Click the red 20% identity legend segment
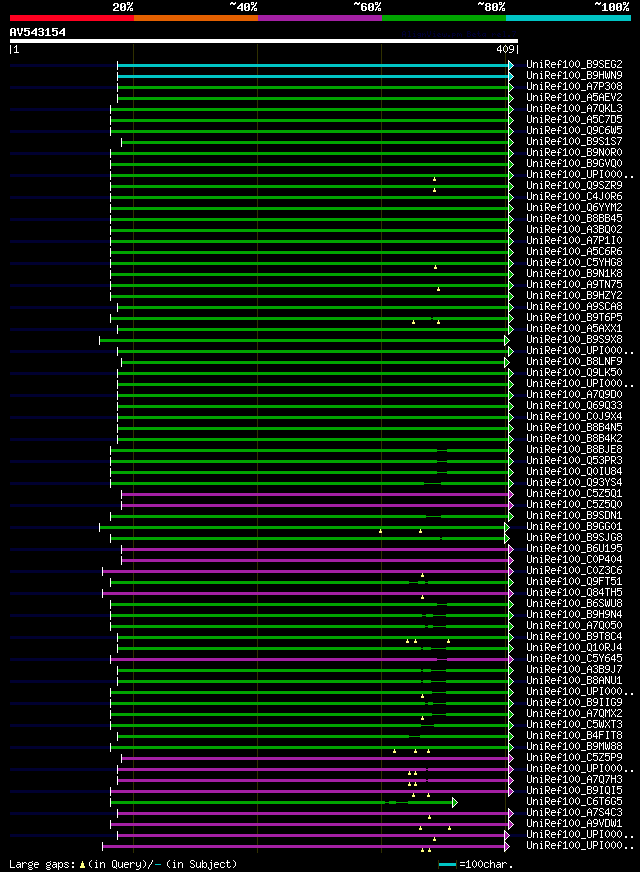 pos(72,18)
